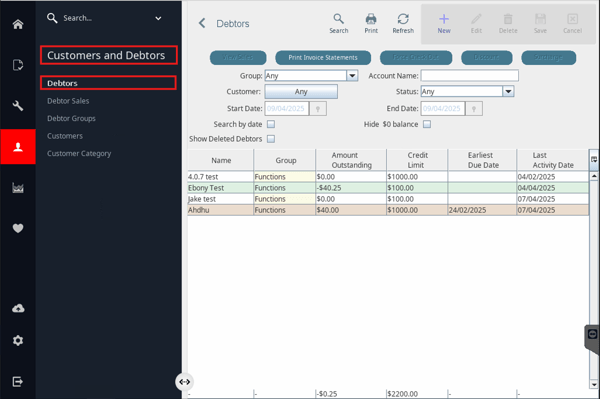The height and width of the screenshot is (399, 600).
Task: Click the Force Check Out button
Action: [x=416, y=58]
